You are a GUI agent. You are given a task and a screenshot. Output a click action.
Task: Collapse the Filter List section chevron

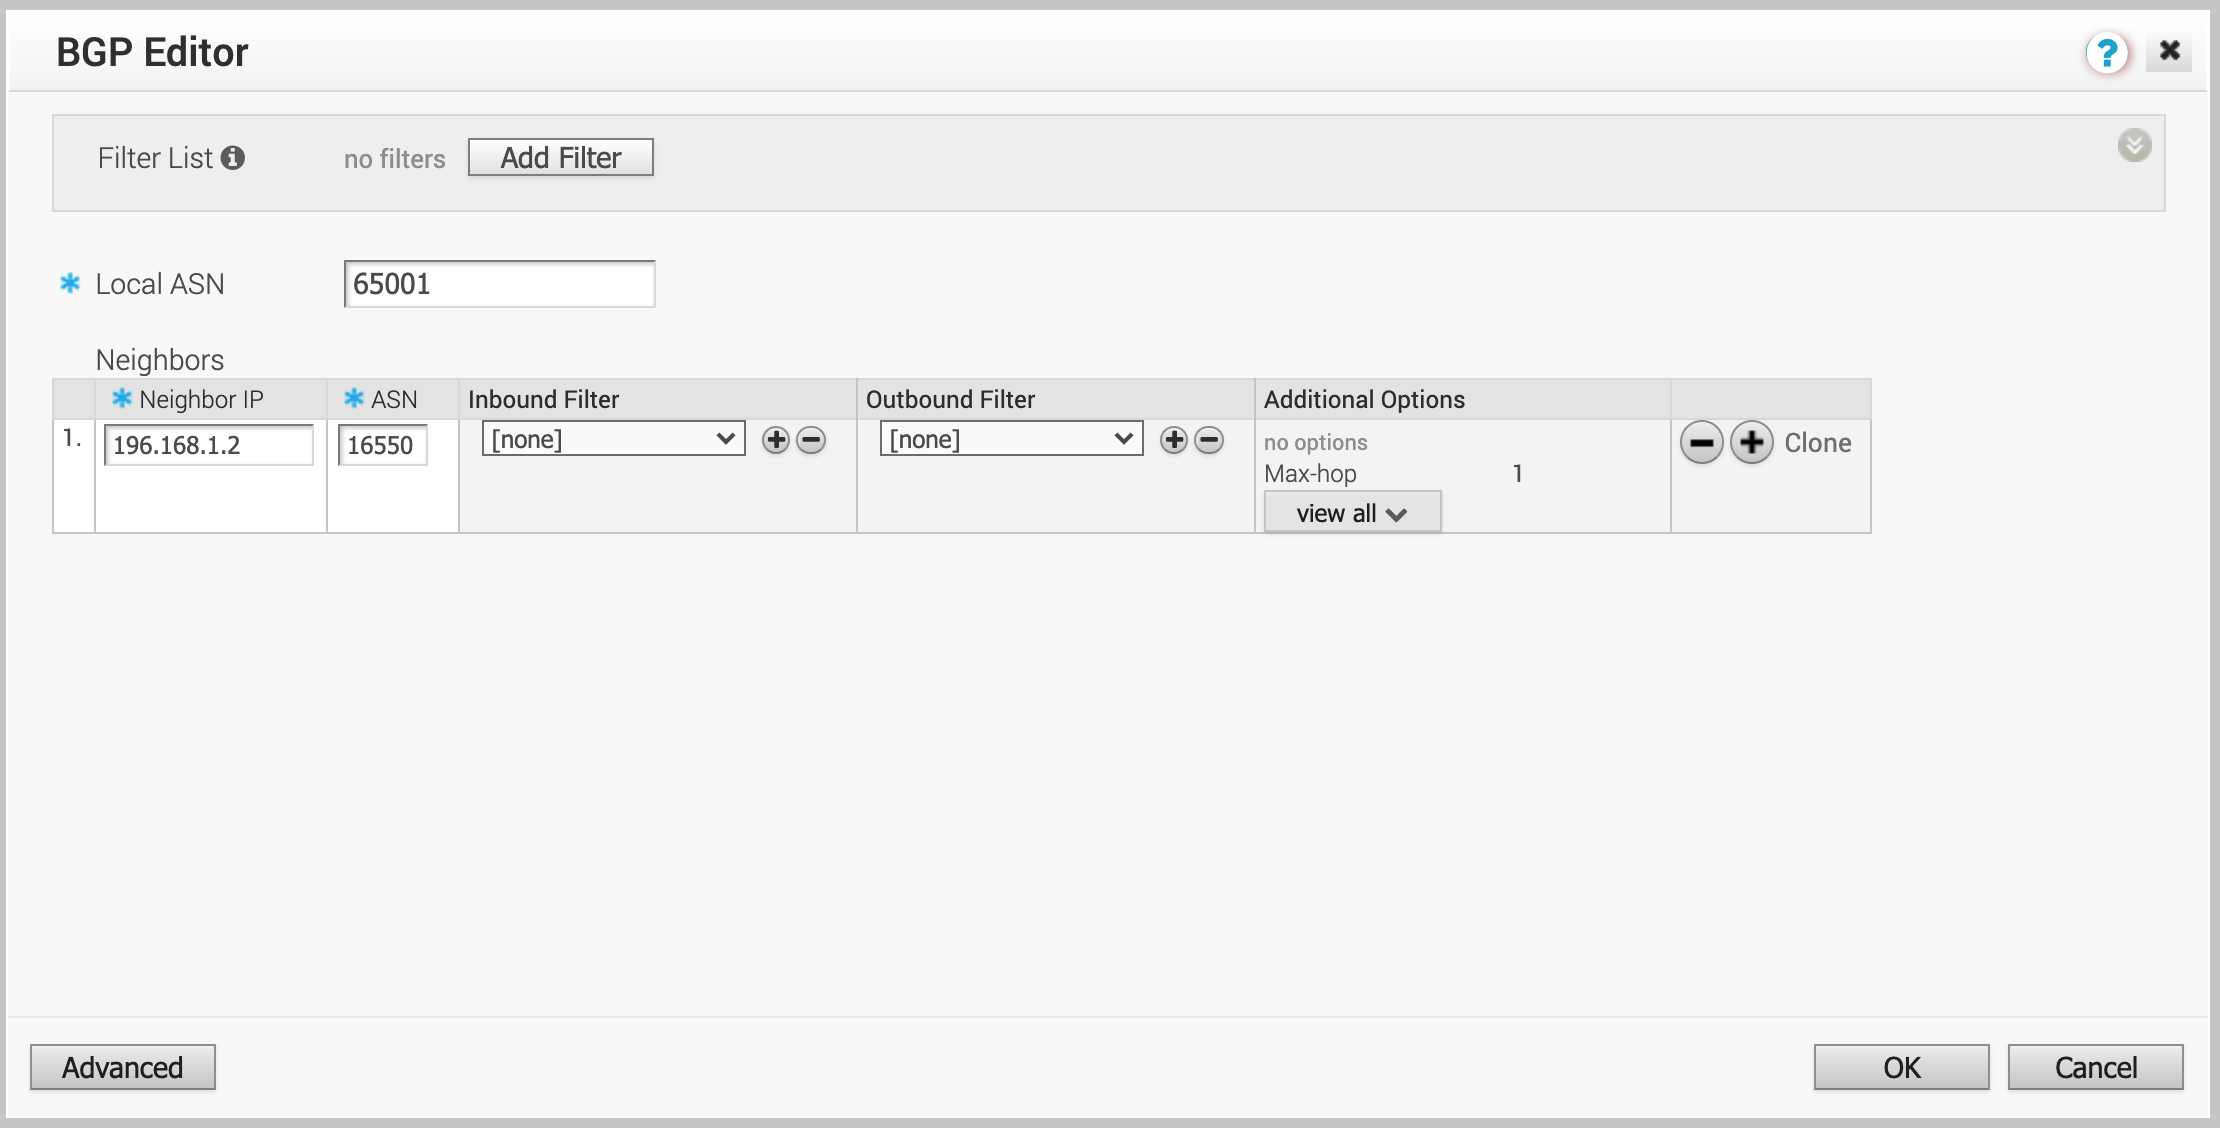coord(2134,146)
